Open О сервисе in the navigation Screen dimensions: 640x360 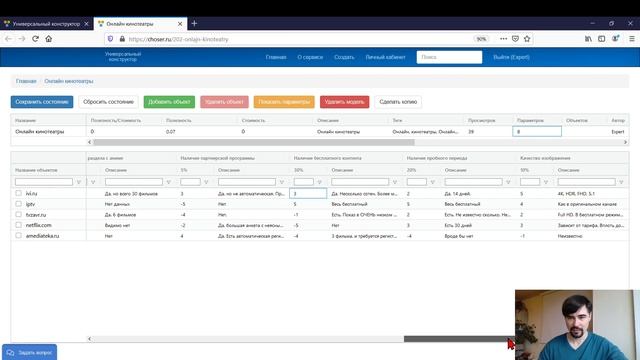coord(310,57)
